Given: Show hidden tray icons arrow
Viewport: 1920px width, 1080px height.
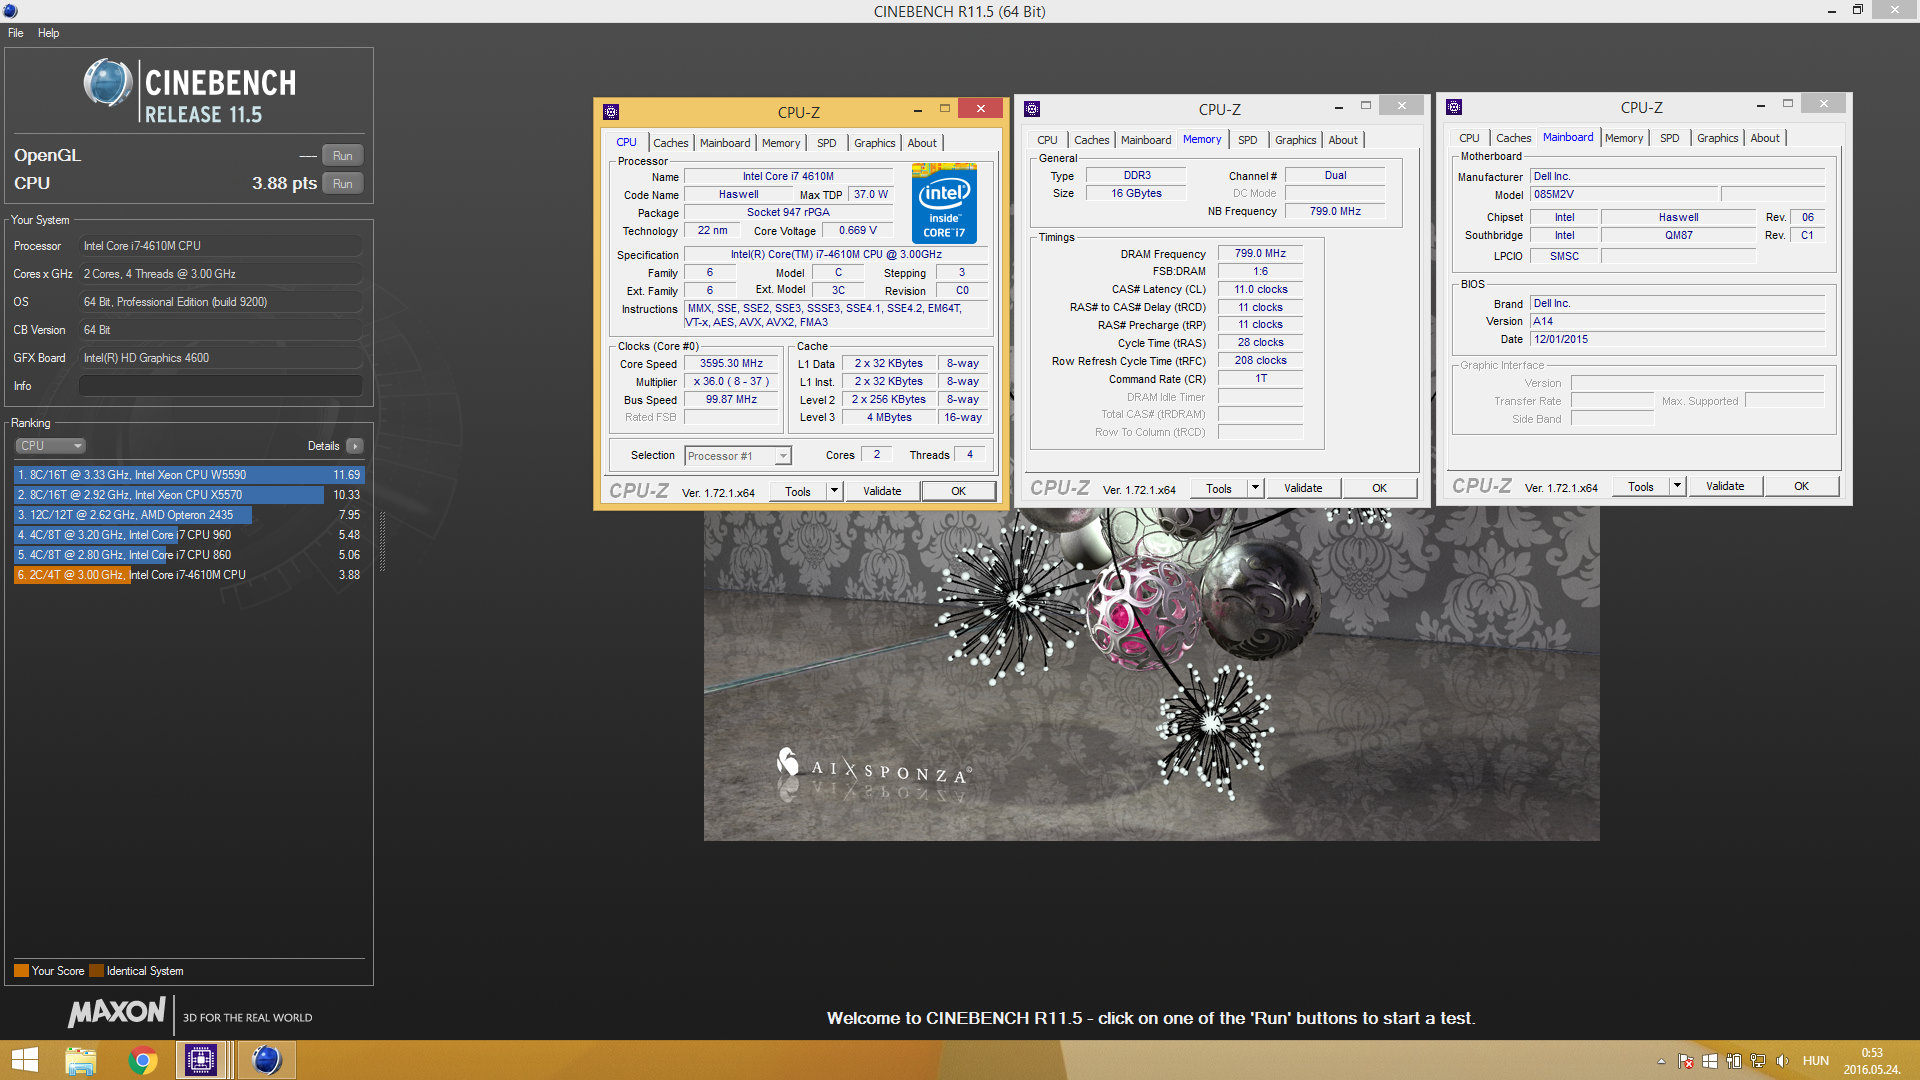Looking at the screenshot, I should click(x=1661, y=1061).
